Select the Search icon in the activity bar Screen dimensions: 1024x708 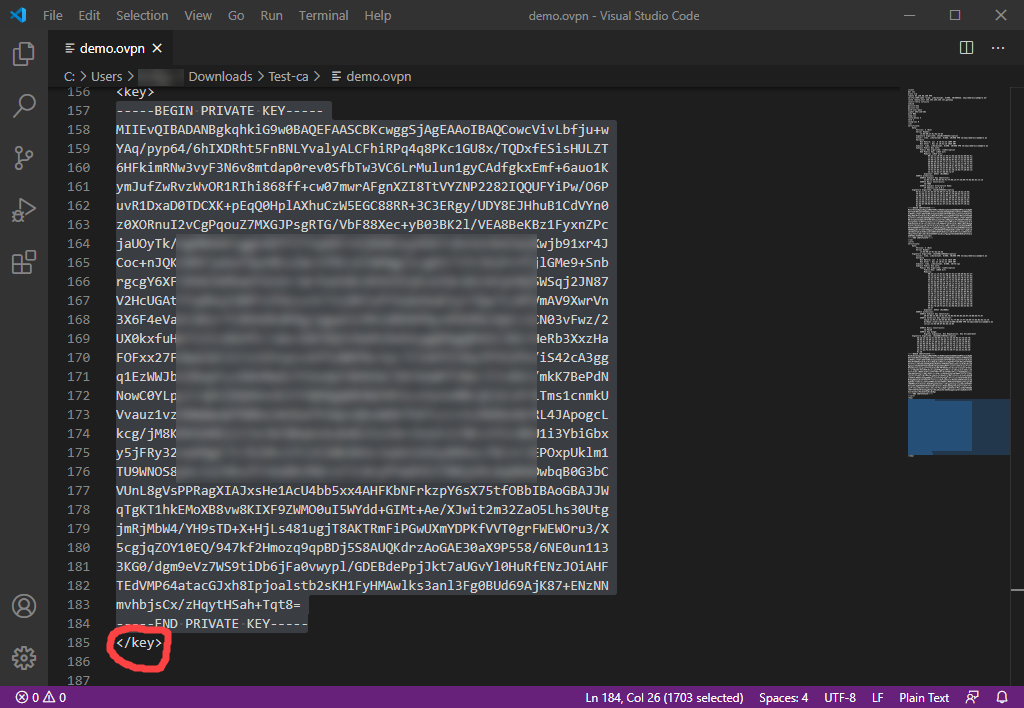tap(24, 106)
